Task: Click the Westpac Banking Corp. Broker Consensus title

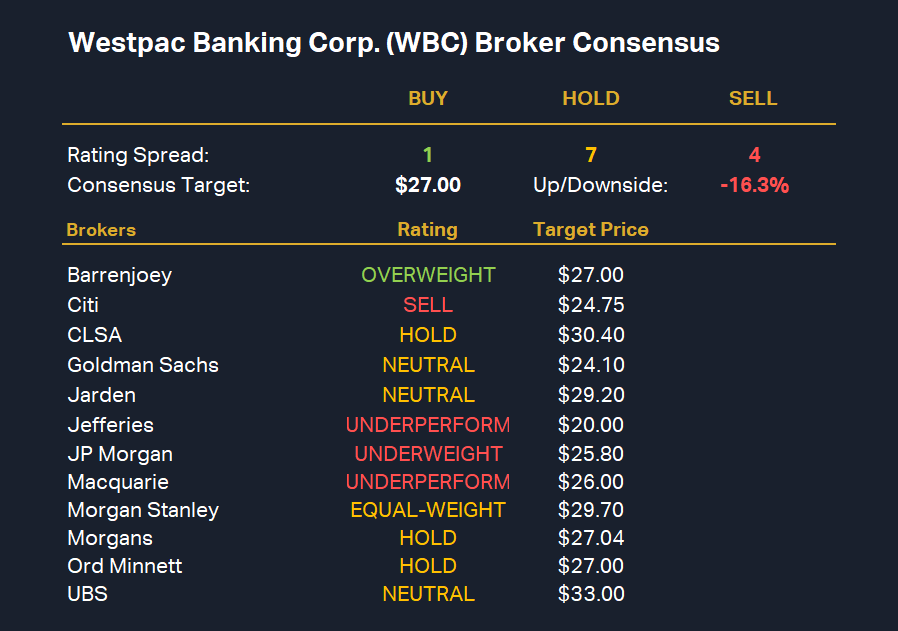Action: click(393, 43)
